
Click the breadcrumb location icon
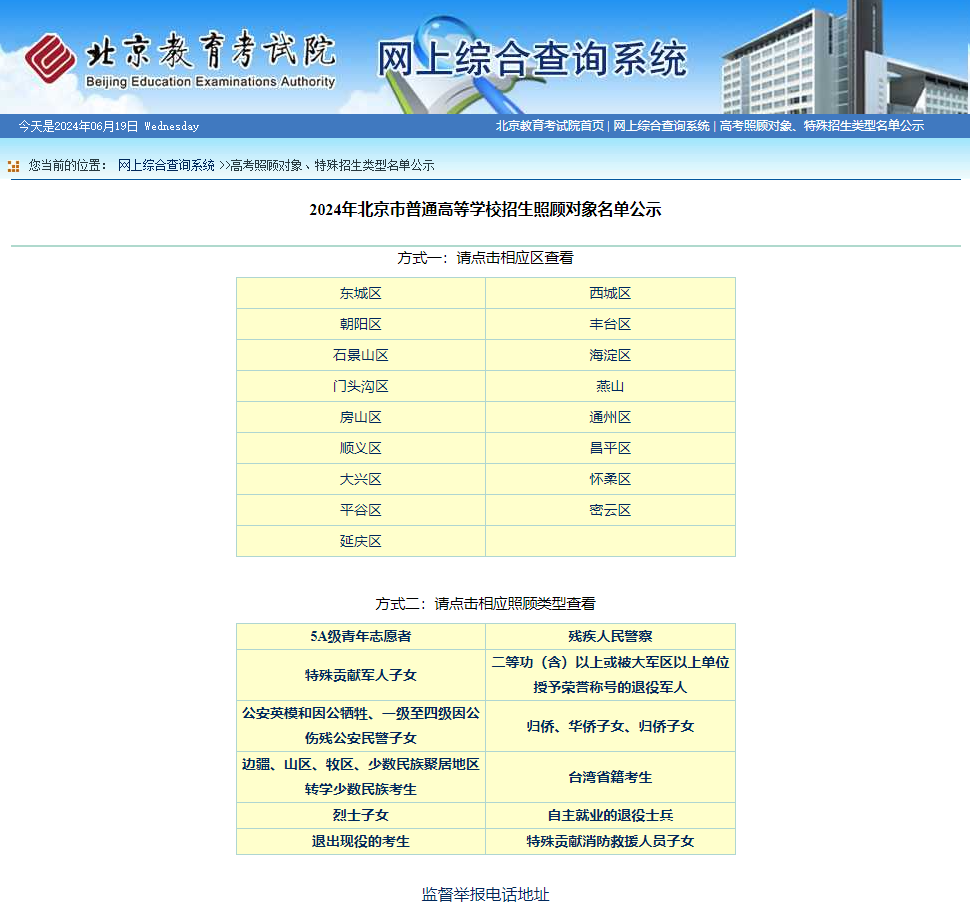[14, 166]
